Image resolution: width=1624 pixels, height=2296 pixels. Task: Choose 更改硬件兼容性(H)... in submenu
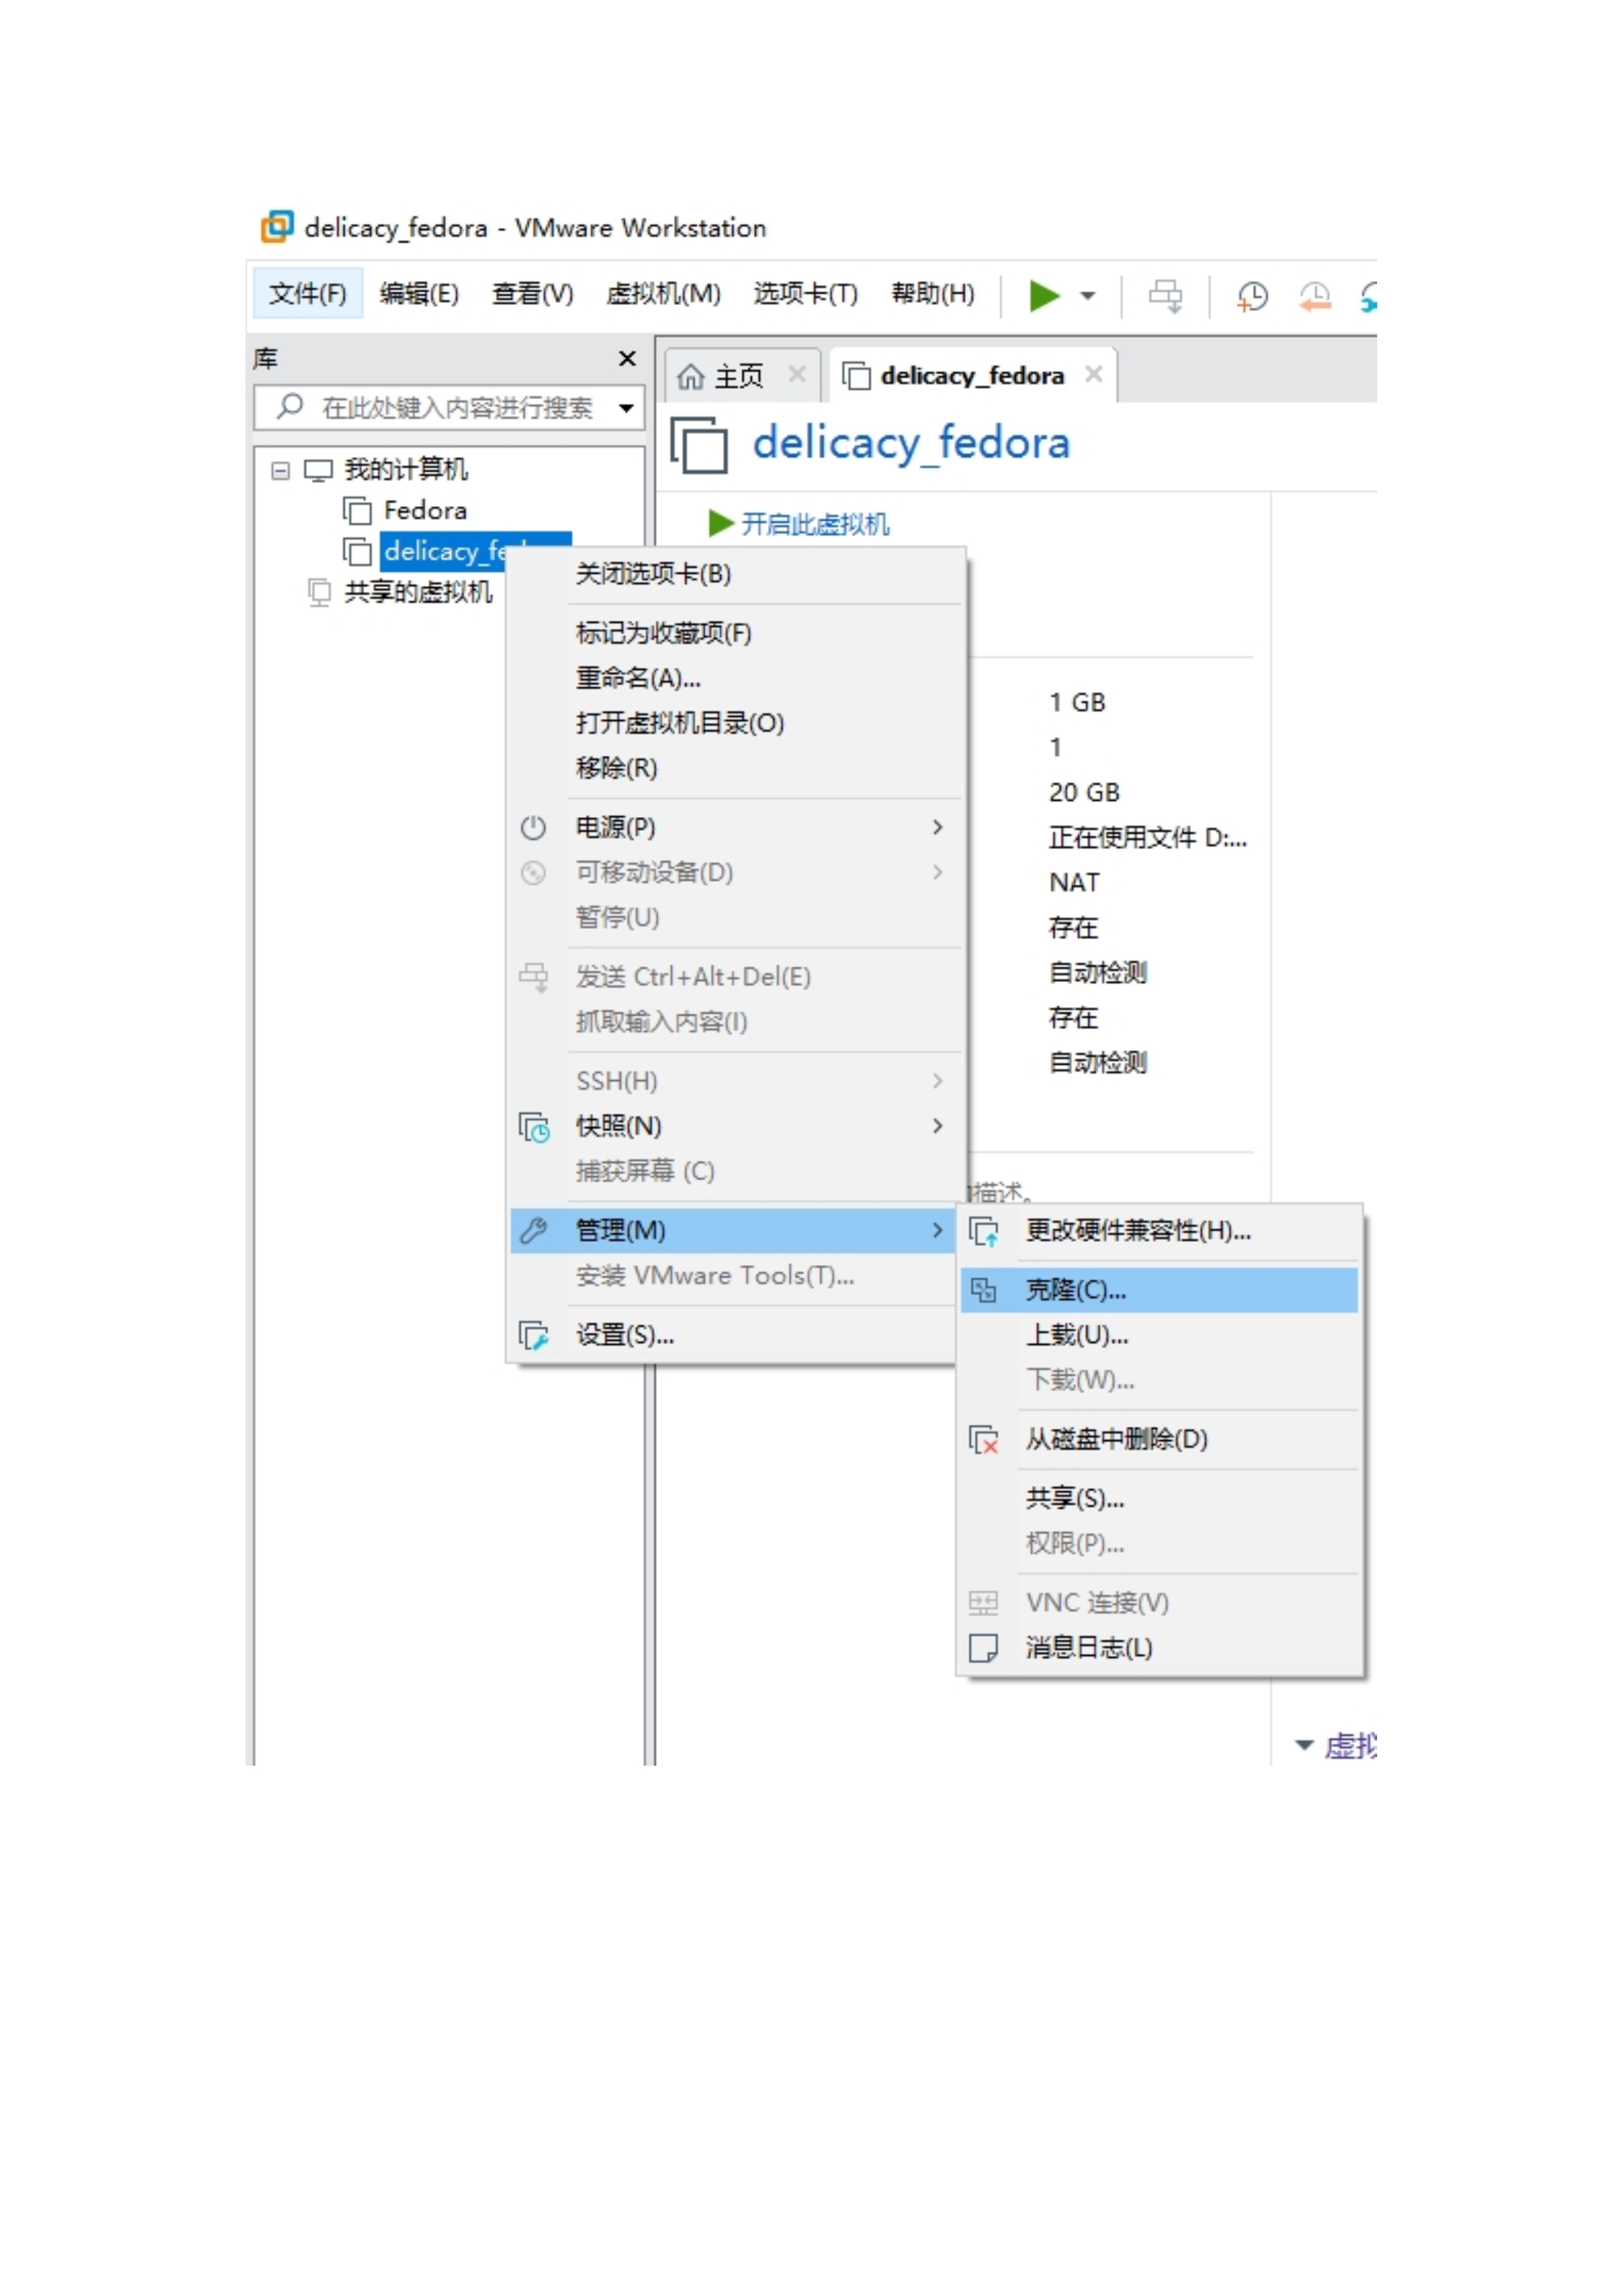1160,1231
